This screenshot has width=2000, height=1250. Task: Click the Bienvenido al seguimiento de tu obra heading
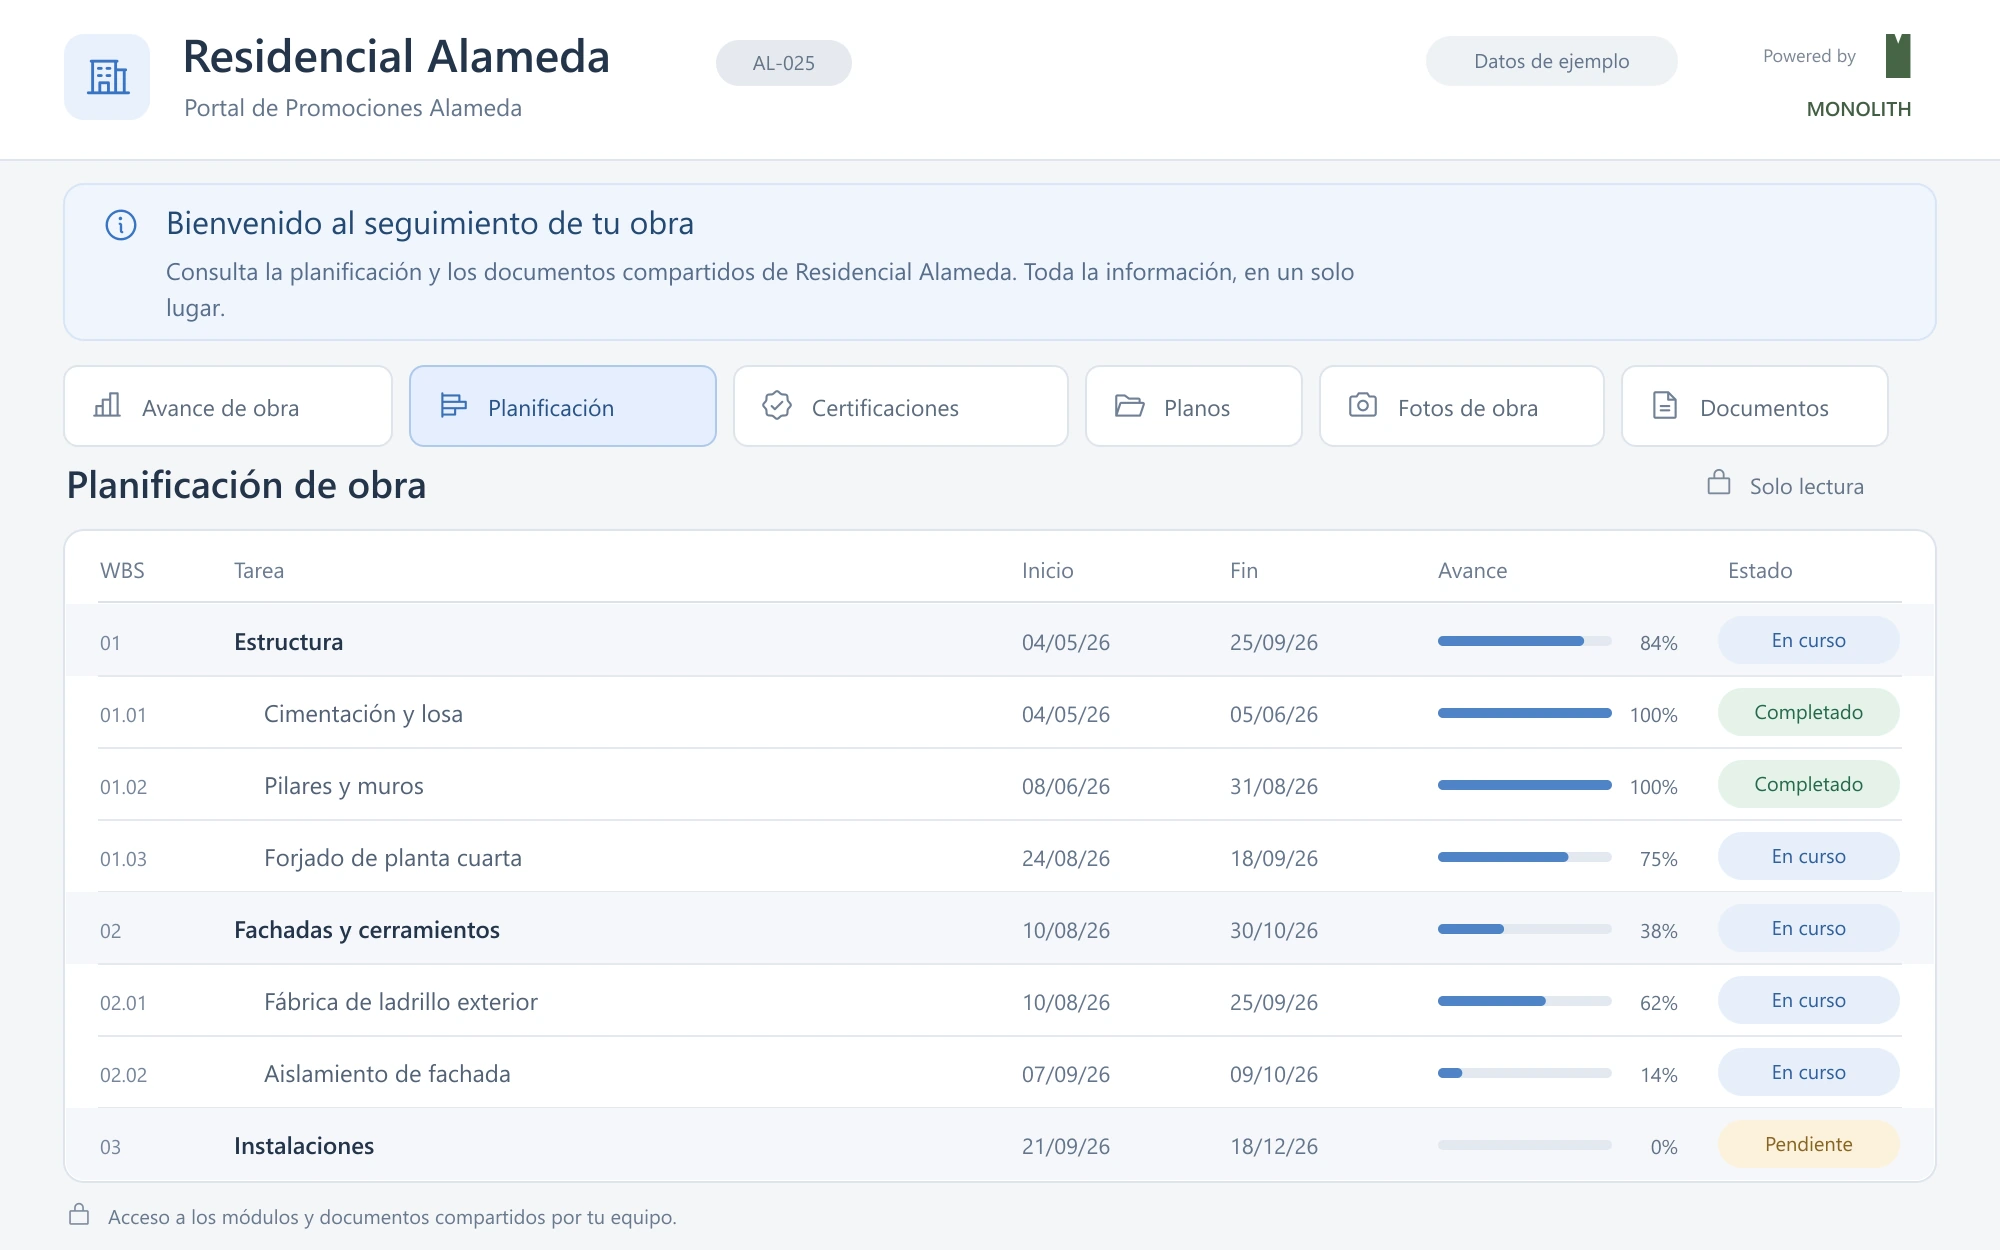430,223
